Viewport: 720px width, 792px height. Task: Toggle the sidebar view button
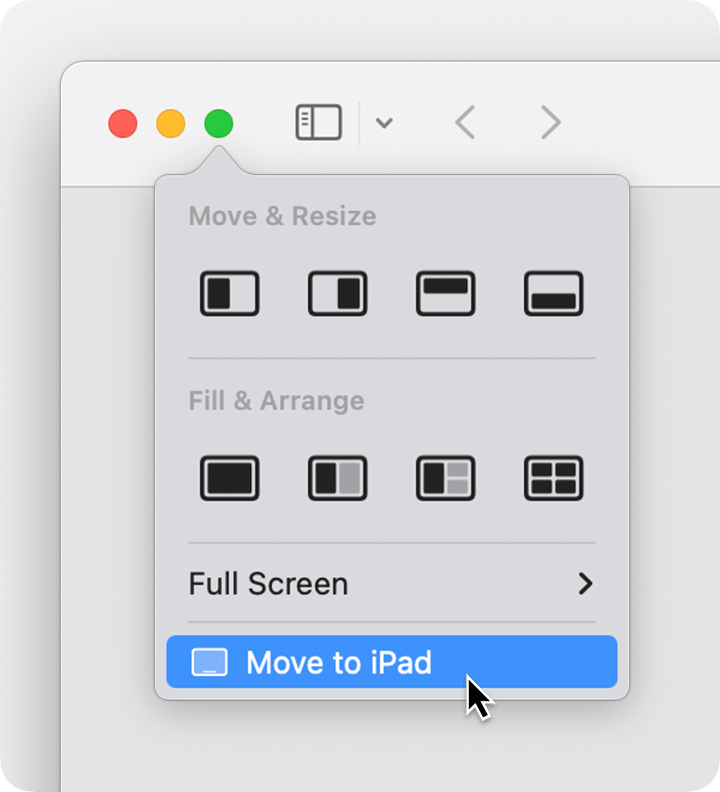[319, 122]
